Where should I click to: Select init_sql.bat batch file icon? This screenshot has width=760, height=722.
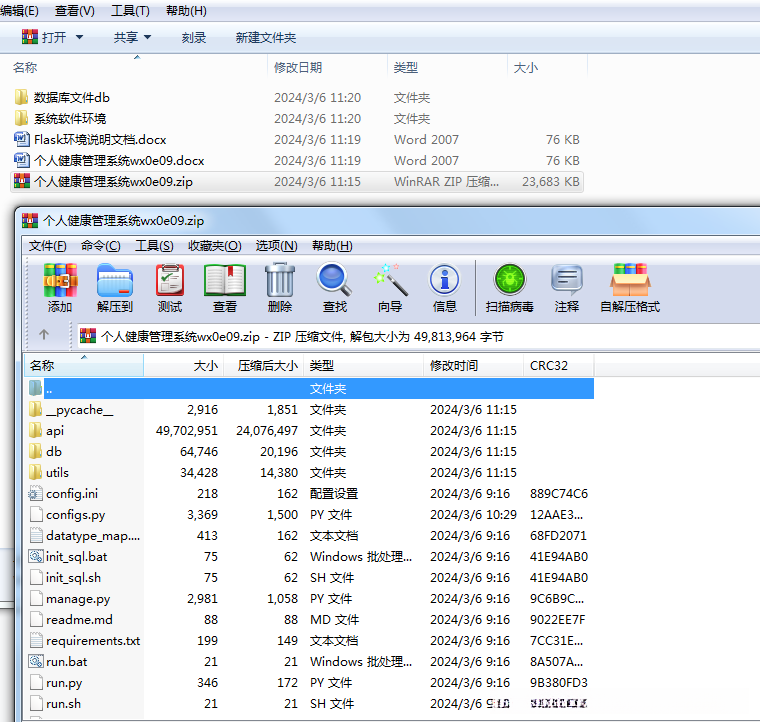35,557
